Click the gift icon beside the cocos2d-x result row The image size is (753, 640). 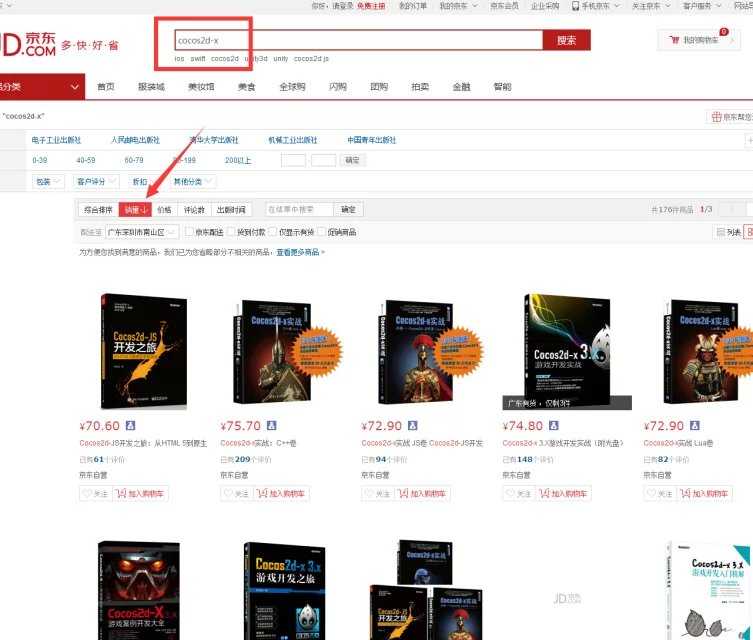tap(717, 117)
